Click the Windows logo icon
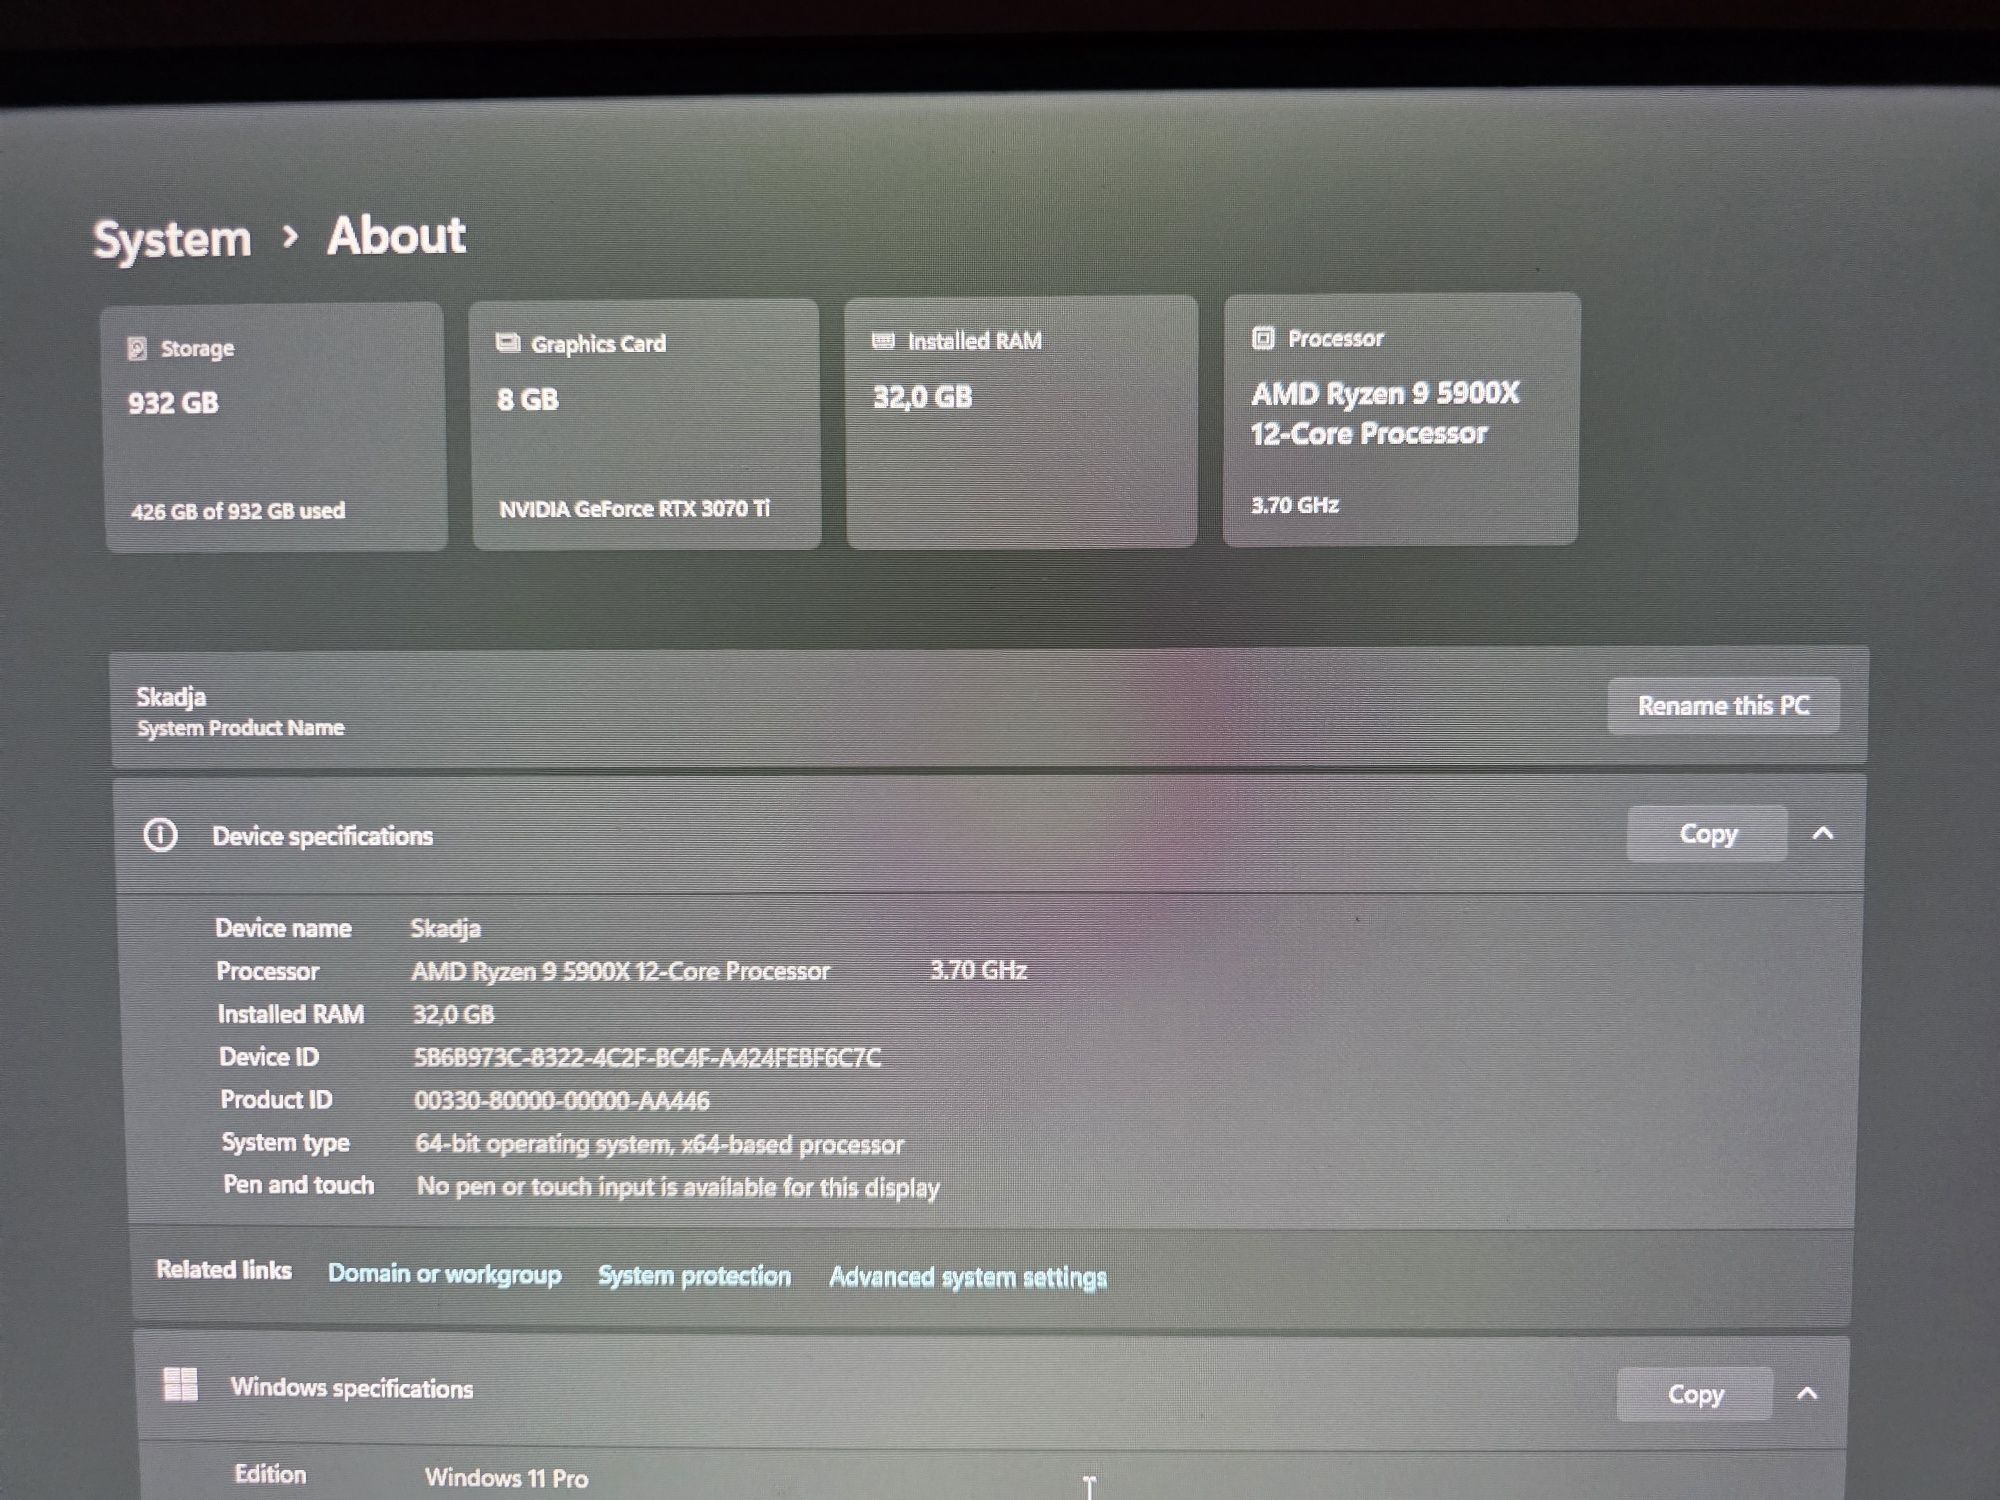This screenshot has width=2000, height=1500. click(181, 1385)
